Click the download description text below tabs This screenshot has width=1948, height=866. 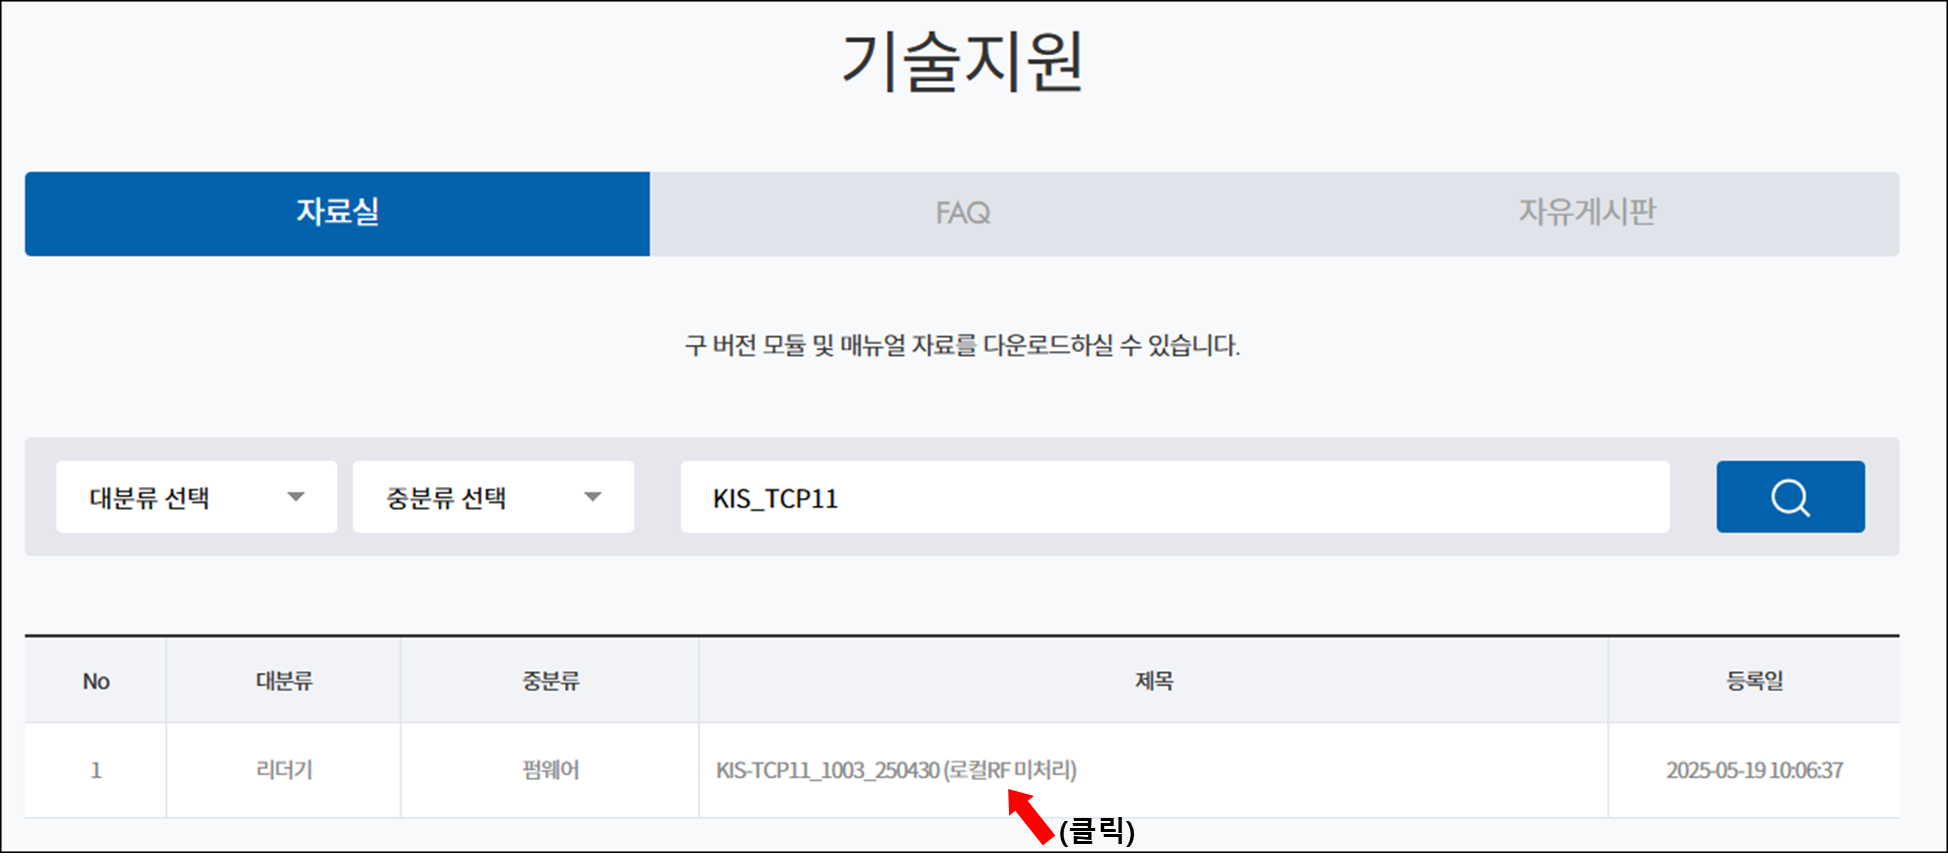[962, 346]
